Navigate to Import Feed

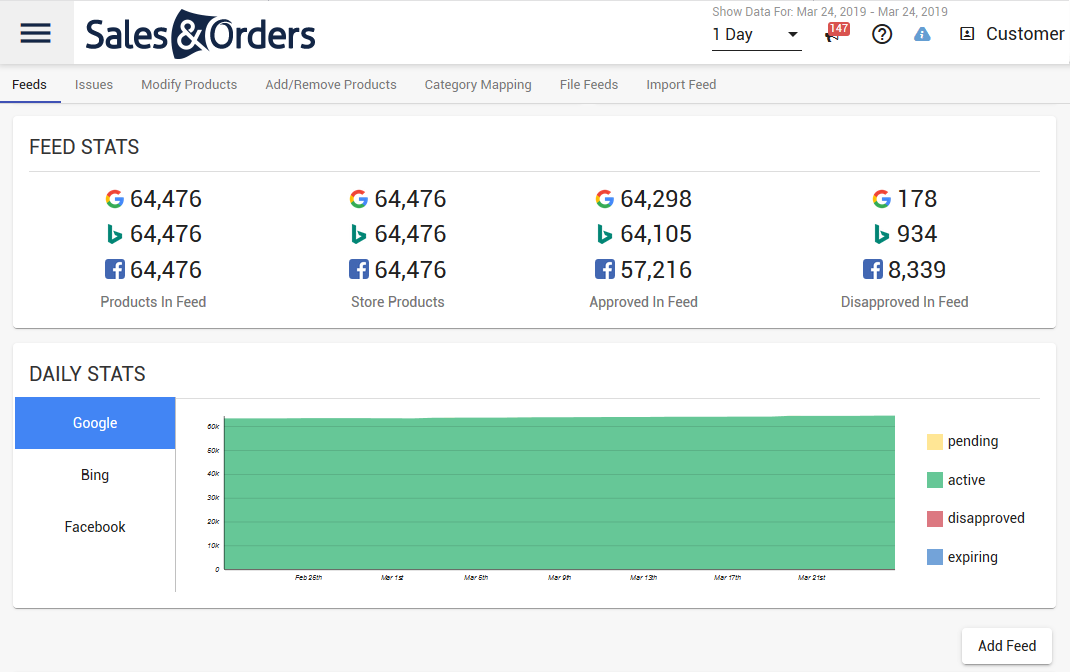[681, 85]
